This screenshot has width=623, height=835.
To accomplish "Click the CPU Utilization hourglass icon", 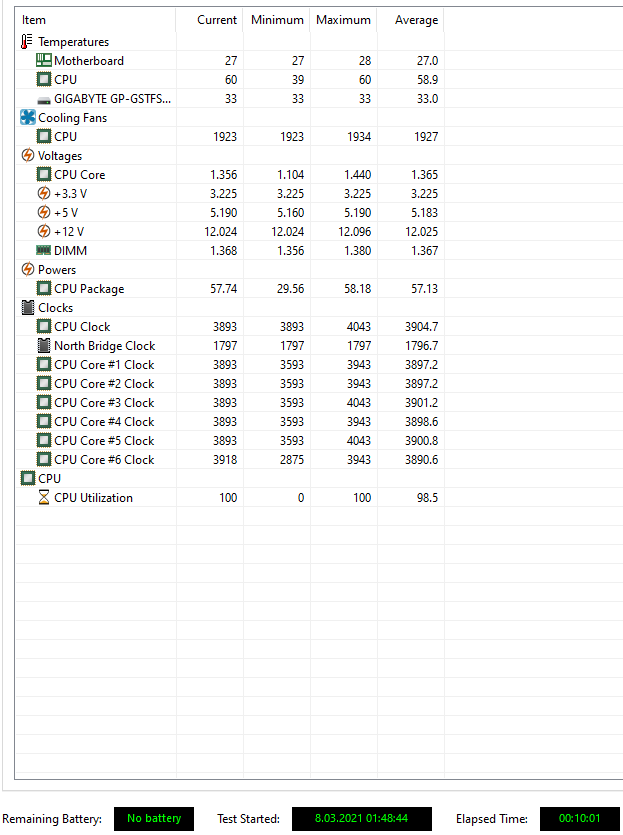I will [x=44, y=497].
